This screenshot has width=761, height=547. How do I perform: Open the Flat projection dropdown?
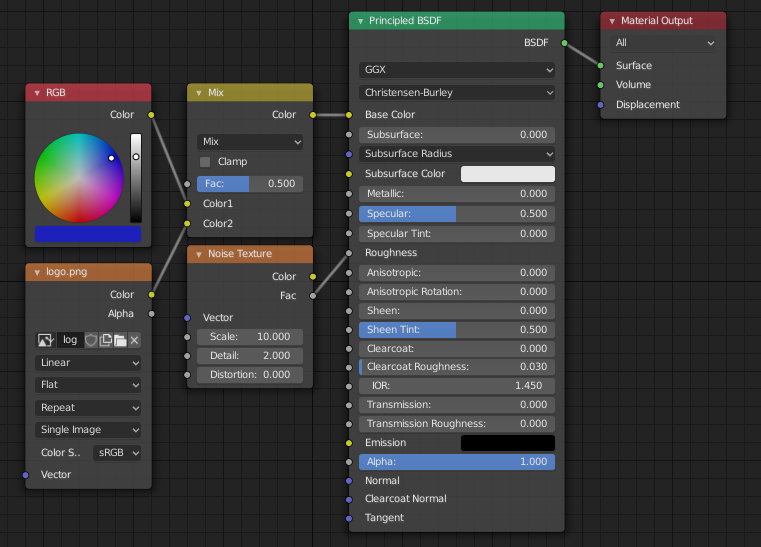(x=88, y=385)
